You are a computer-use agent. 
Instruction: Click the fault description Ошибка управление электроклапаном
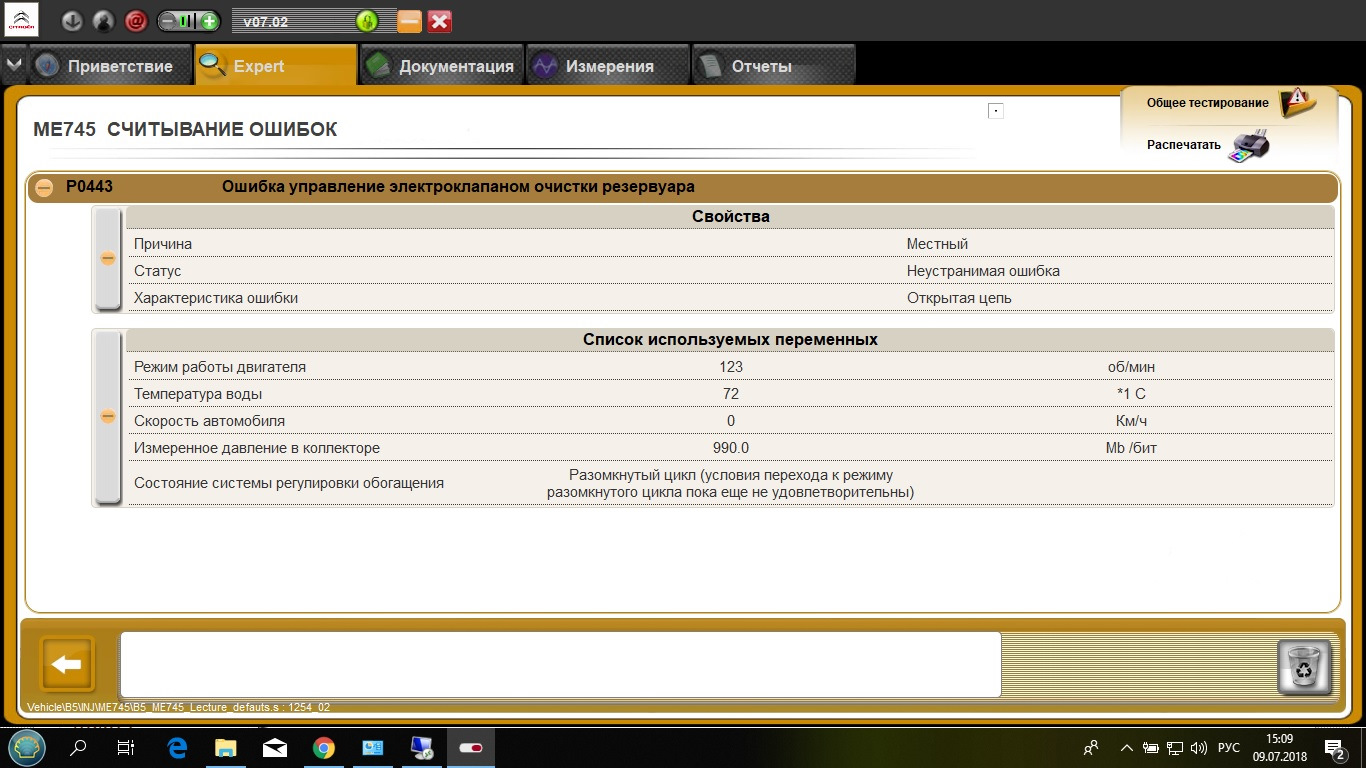(x=458, y=186)
